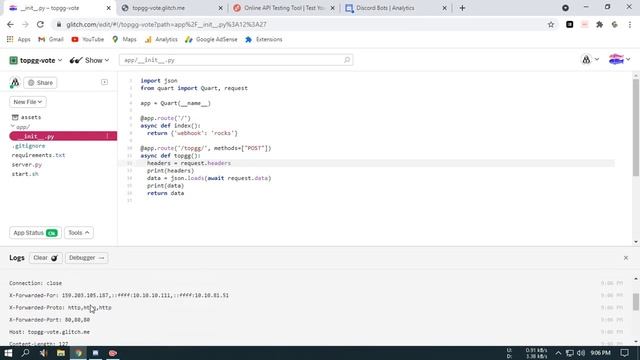The height and width of the screenshot is (360, 640).
Task: Click the editor vertical scrollbar
Action: click(636, 127)
